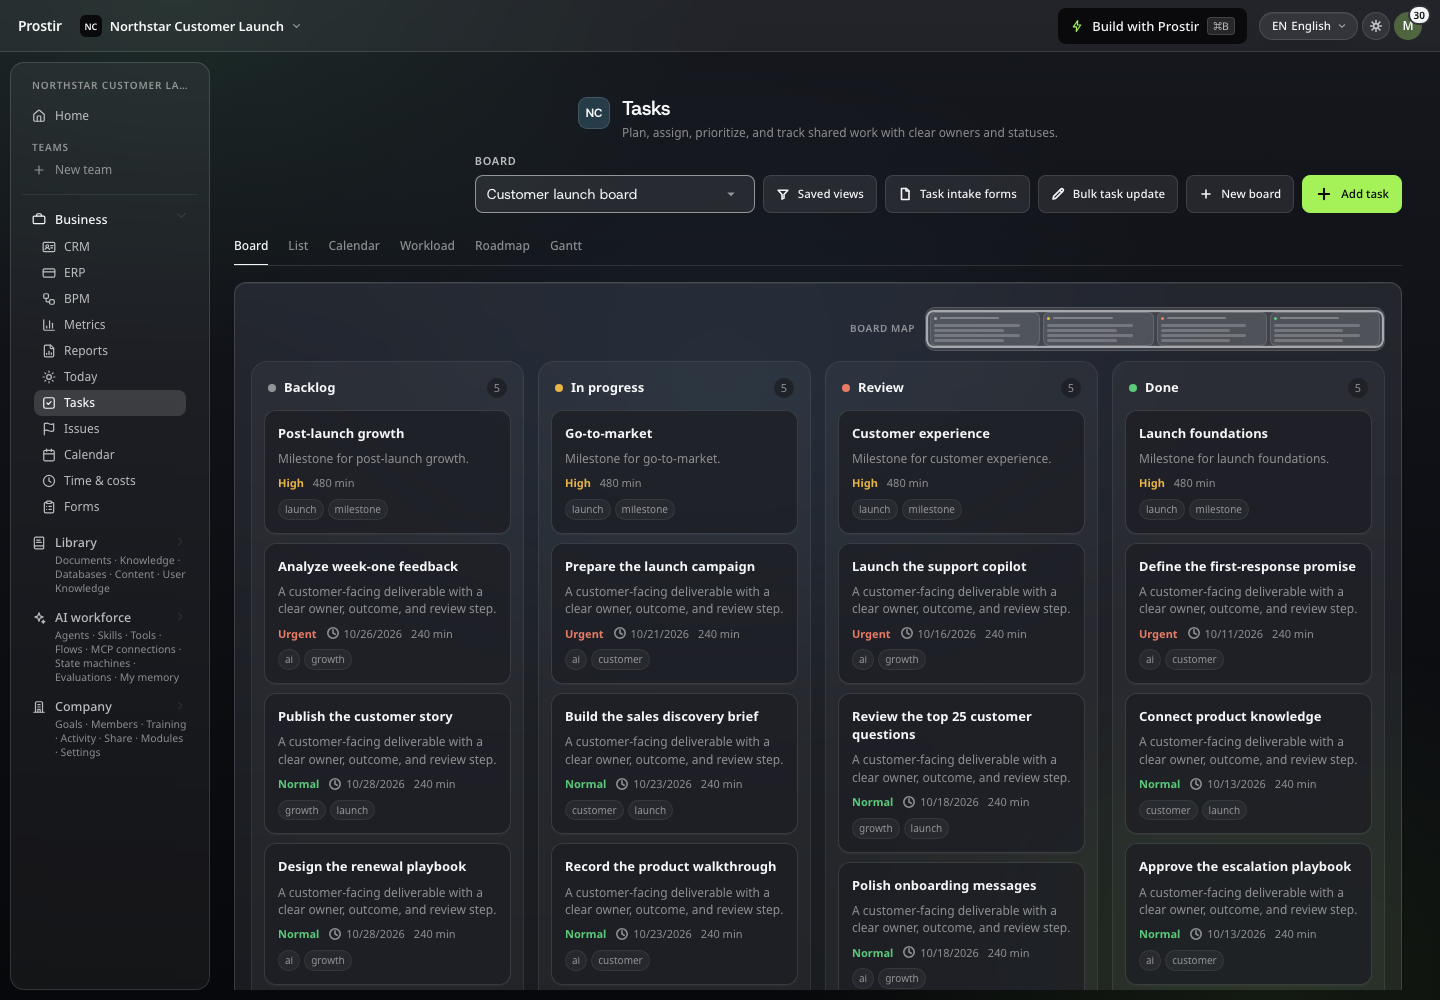Open the Metrics chart icon
This screenshot has width=1440, height=1000.
(48, 325)
